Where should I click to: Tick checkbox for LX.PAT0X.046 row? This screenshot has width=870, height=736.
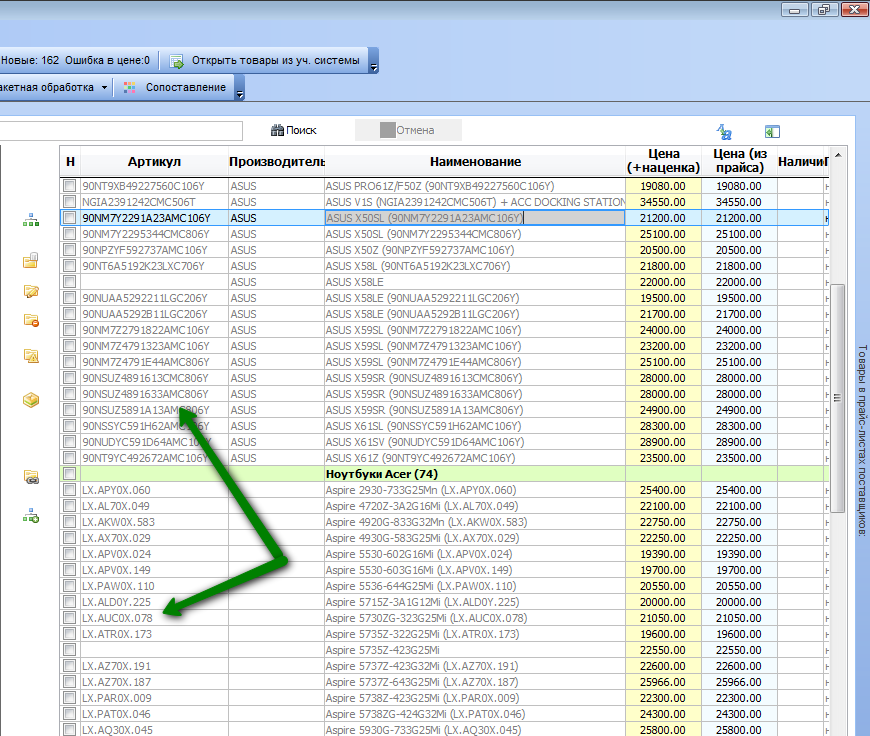click(x=69, y=713)
